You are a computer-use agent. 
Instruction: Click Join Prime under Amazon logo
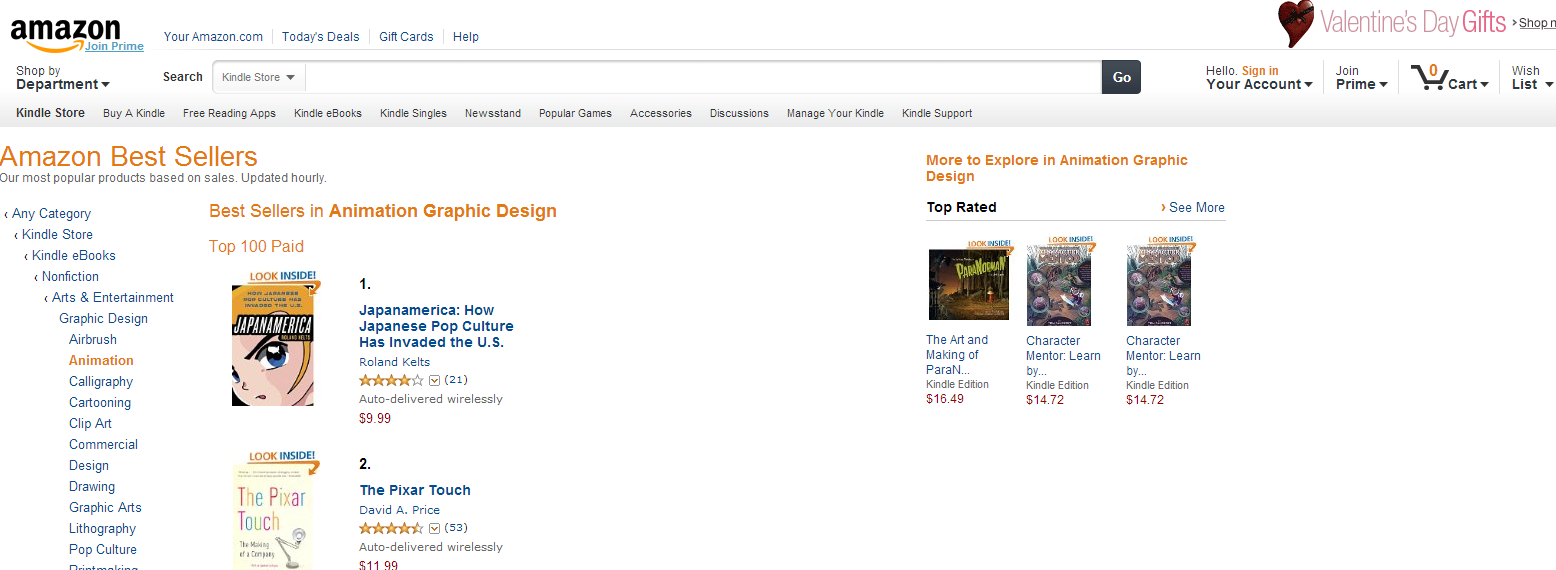pos(114,46)
